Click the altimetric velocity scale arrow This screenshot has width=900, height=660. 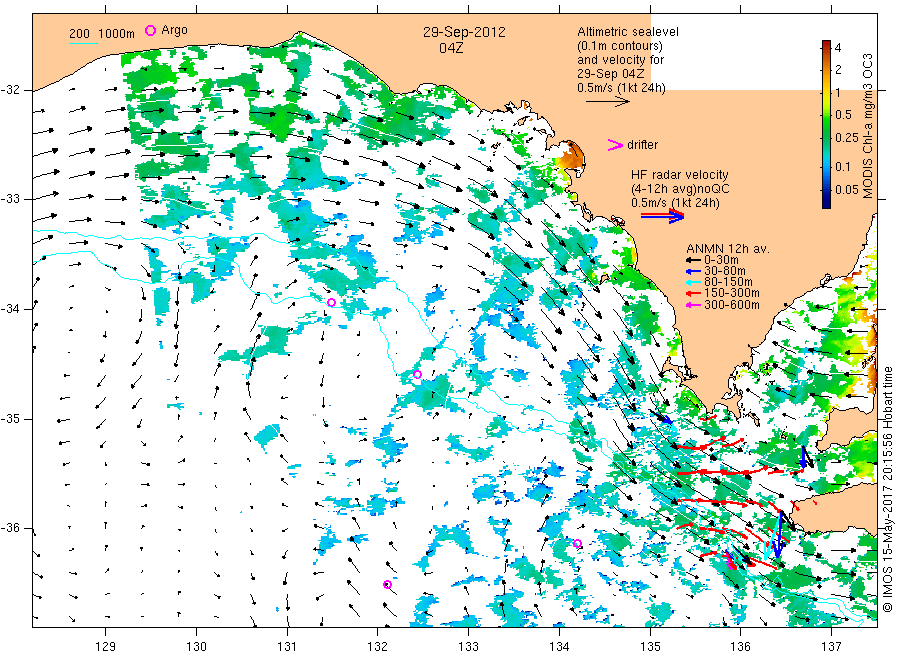(x=607, y=102)
